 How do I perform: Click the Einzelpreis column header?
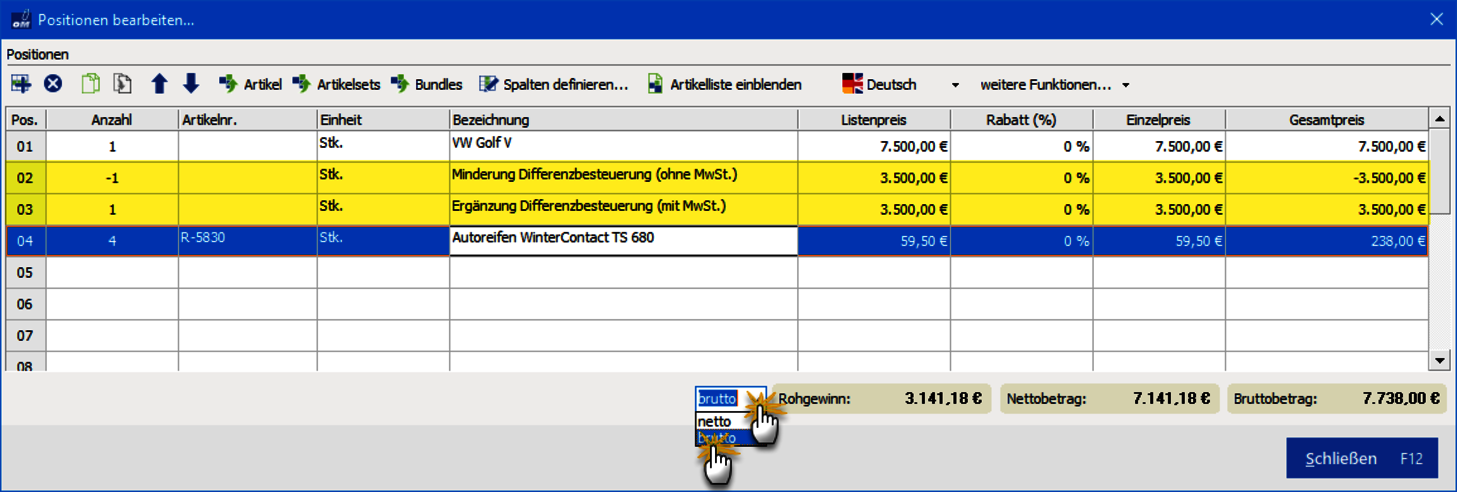(1159, 120)
